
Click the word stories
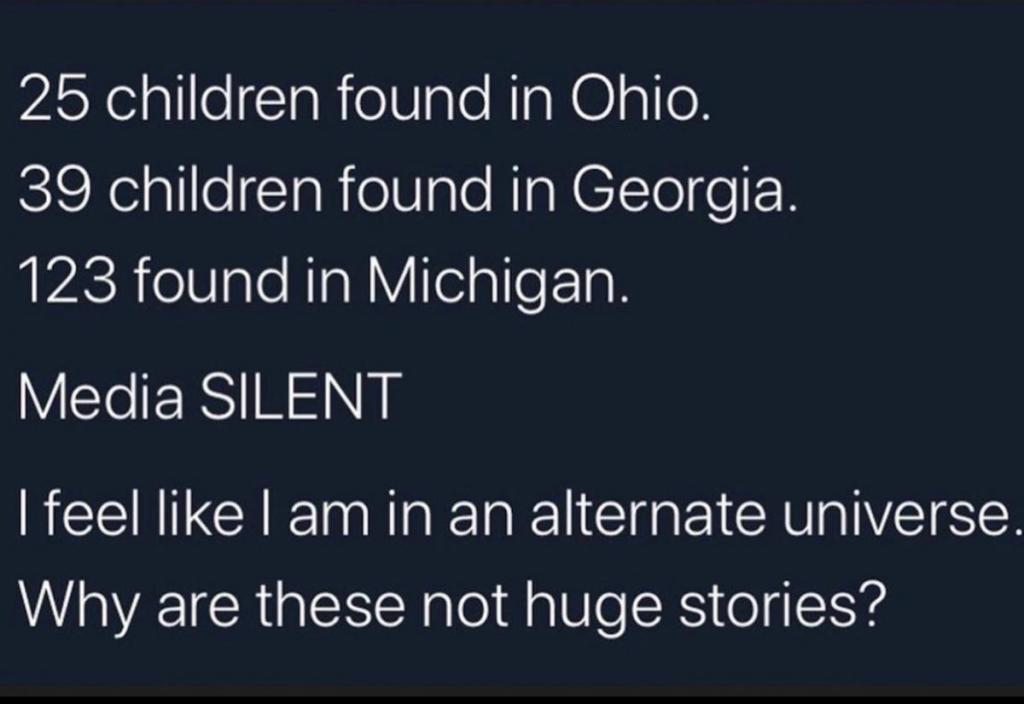point(782,602)
